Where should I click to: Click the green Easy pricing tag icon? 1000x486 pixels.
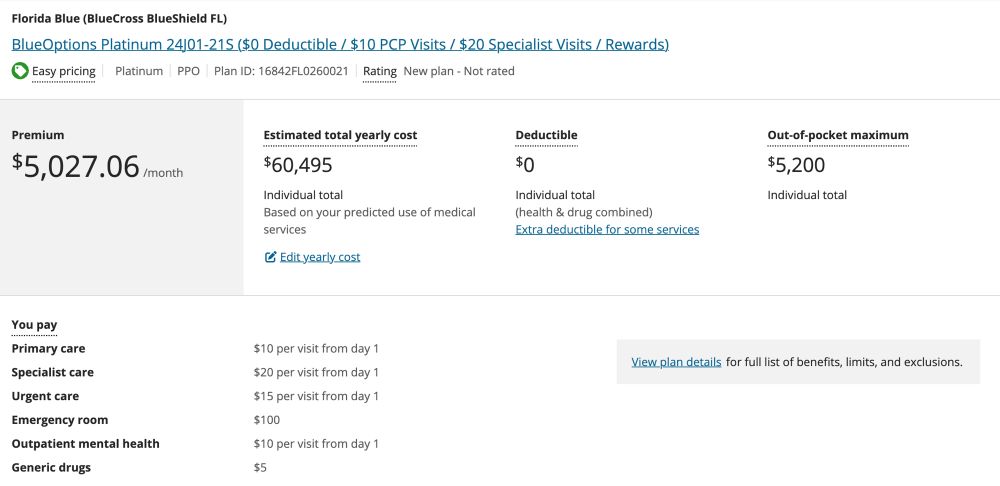(x=20, y=71)
